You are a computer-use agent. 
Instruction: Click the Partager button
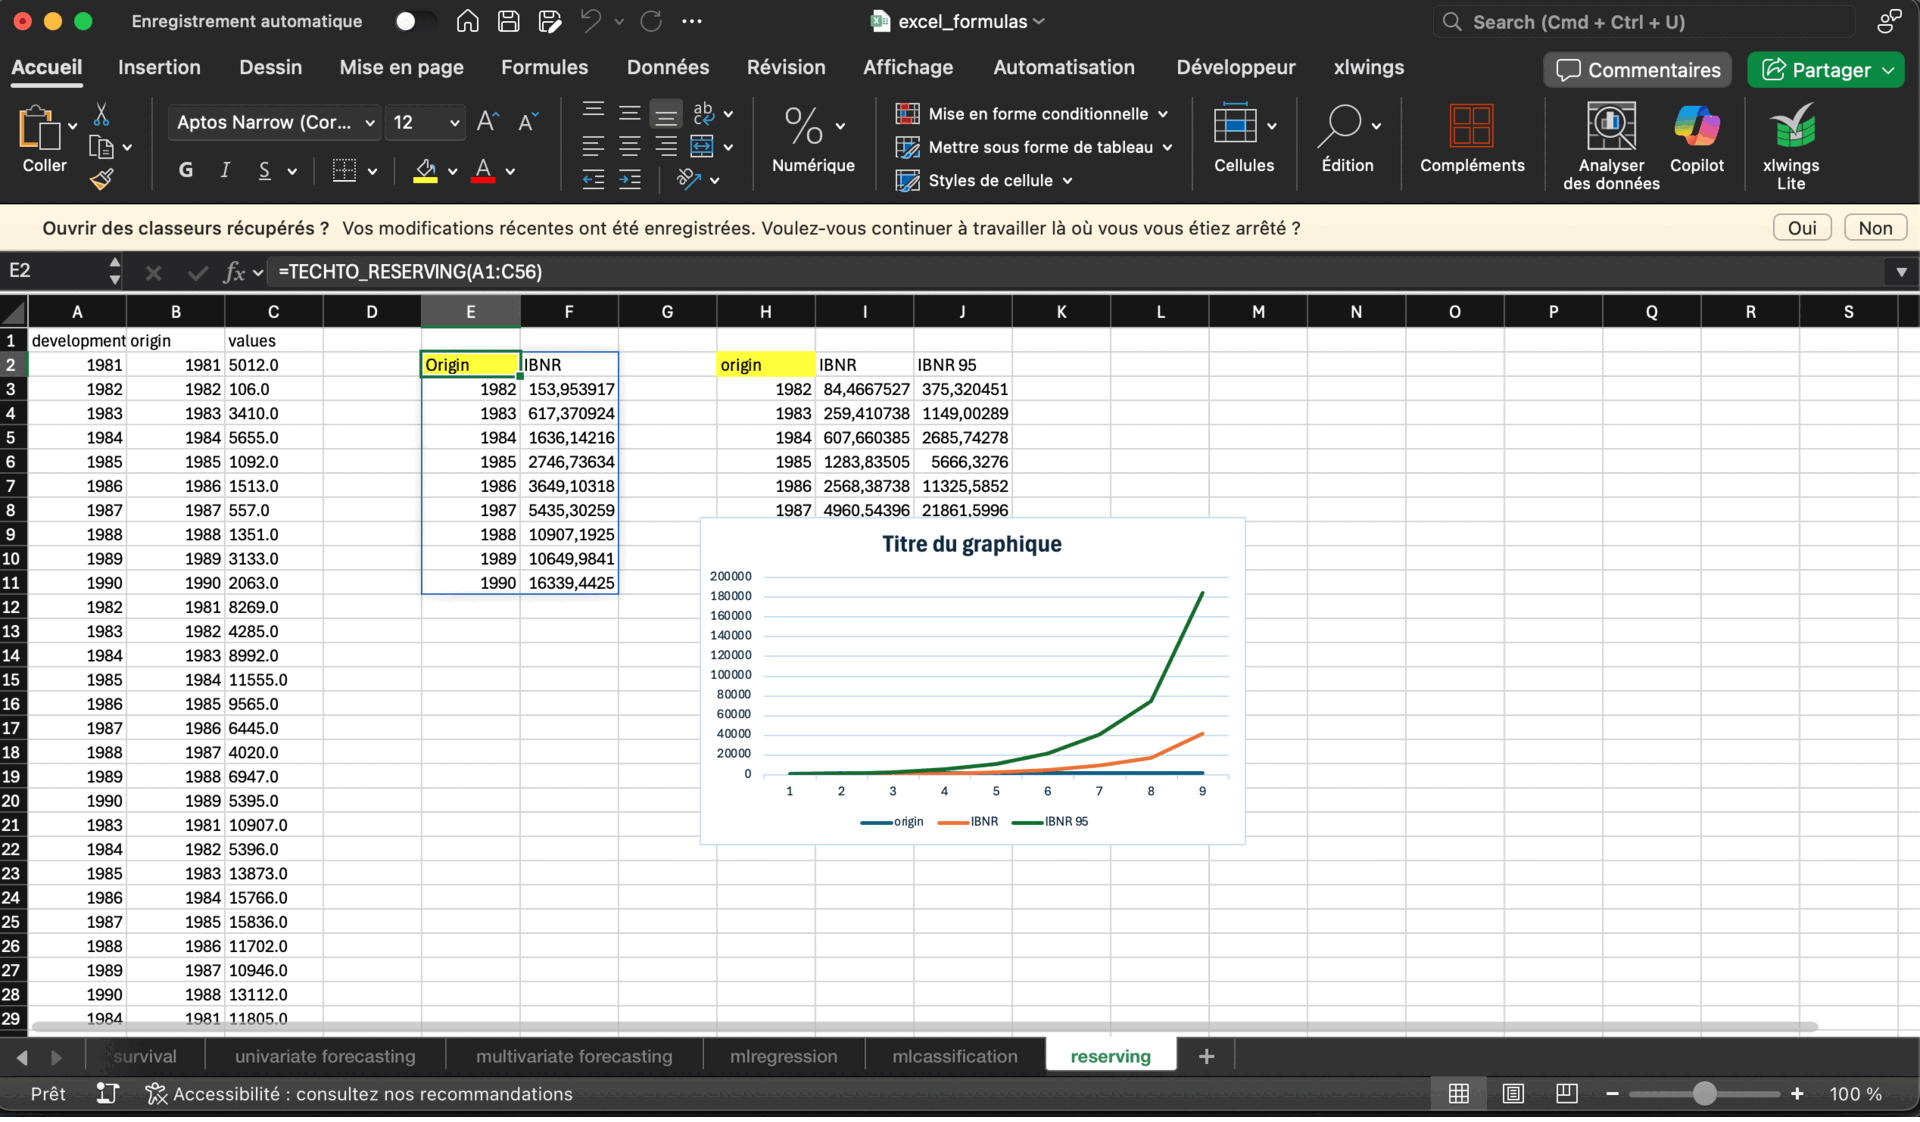click(1825, 70)
